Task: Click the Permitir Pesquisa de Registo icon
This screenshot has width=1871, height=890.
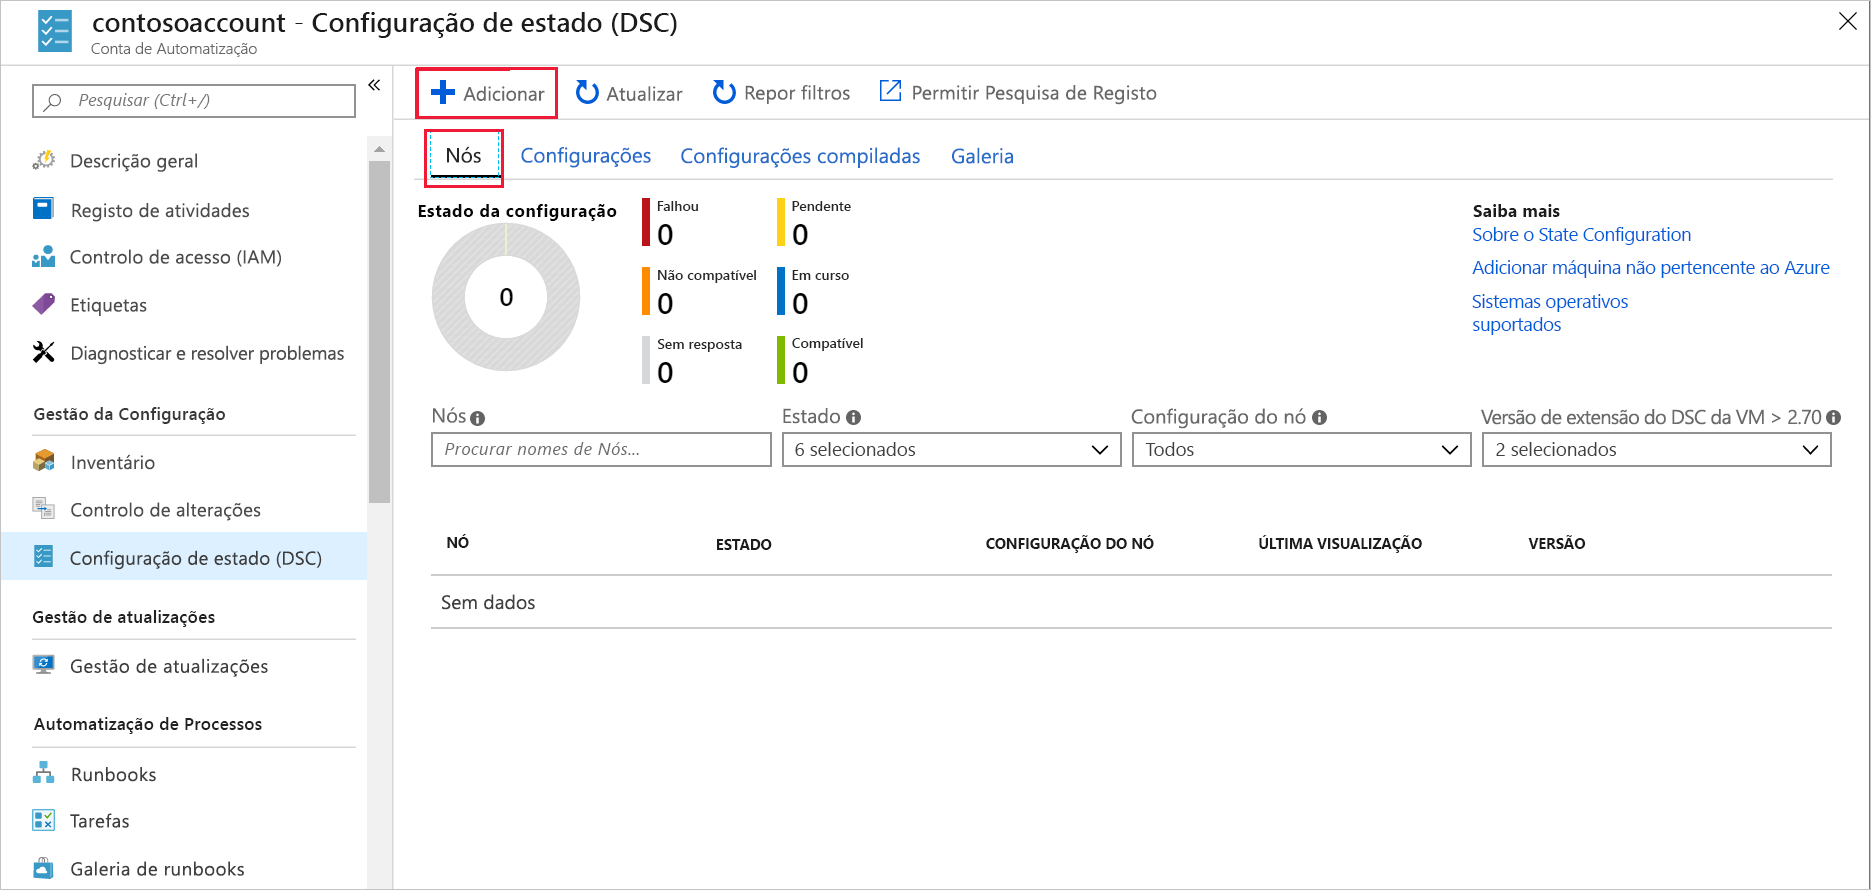Action: pyautogui.click(x=890, y=91)
